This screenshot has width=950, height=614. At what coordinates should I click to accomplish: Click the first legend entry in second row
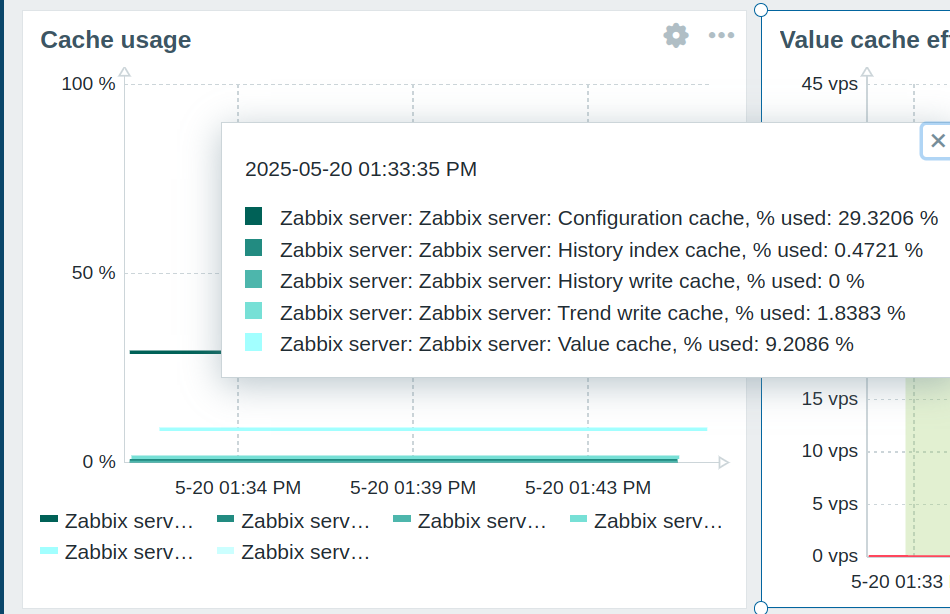(x=117, y=552)
